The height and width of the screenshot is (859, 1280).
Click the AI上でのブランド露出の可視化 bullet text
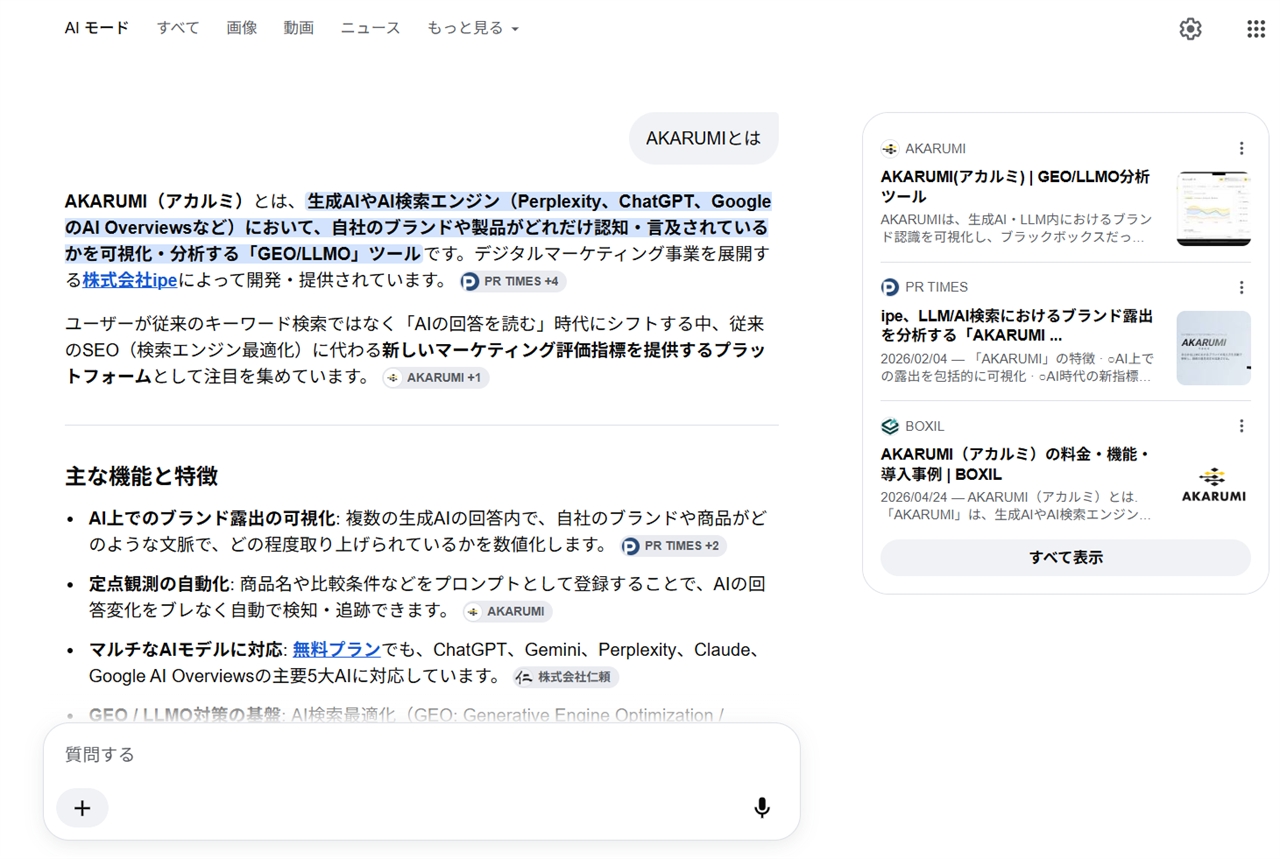(212, 518)
